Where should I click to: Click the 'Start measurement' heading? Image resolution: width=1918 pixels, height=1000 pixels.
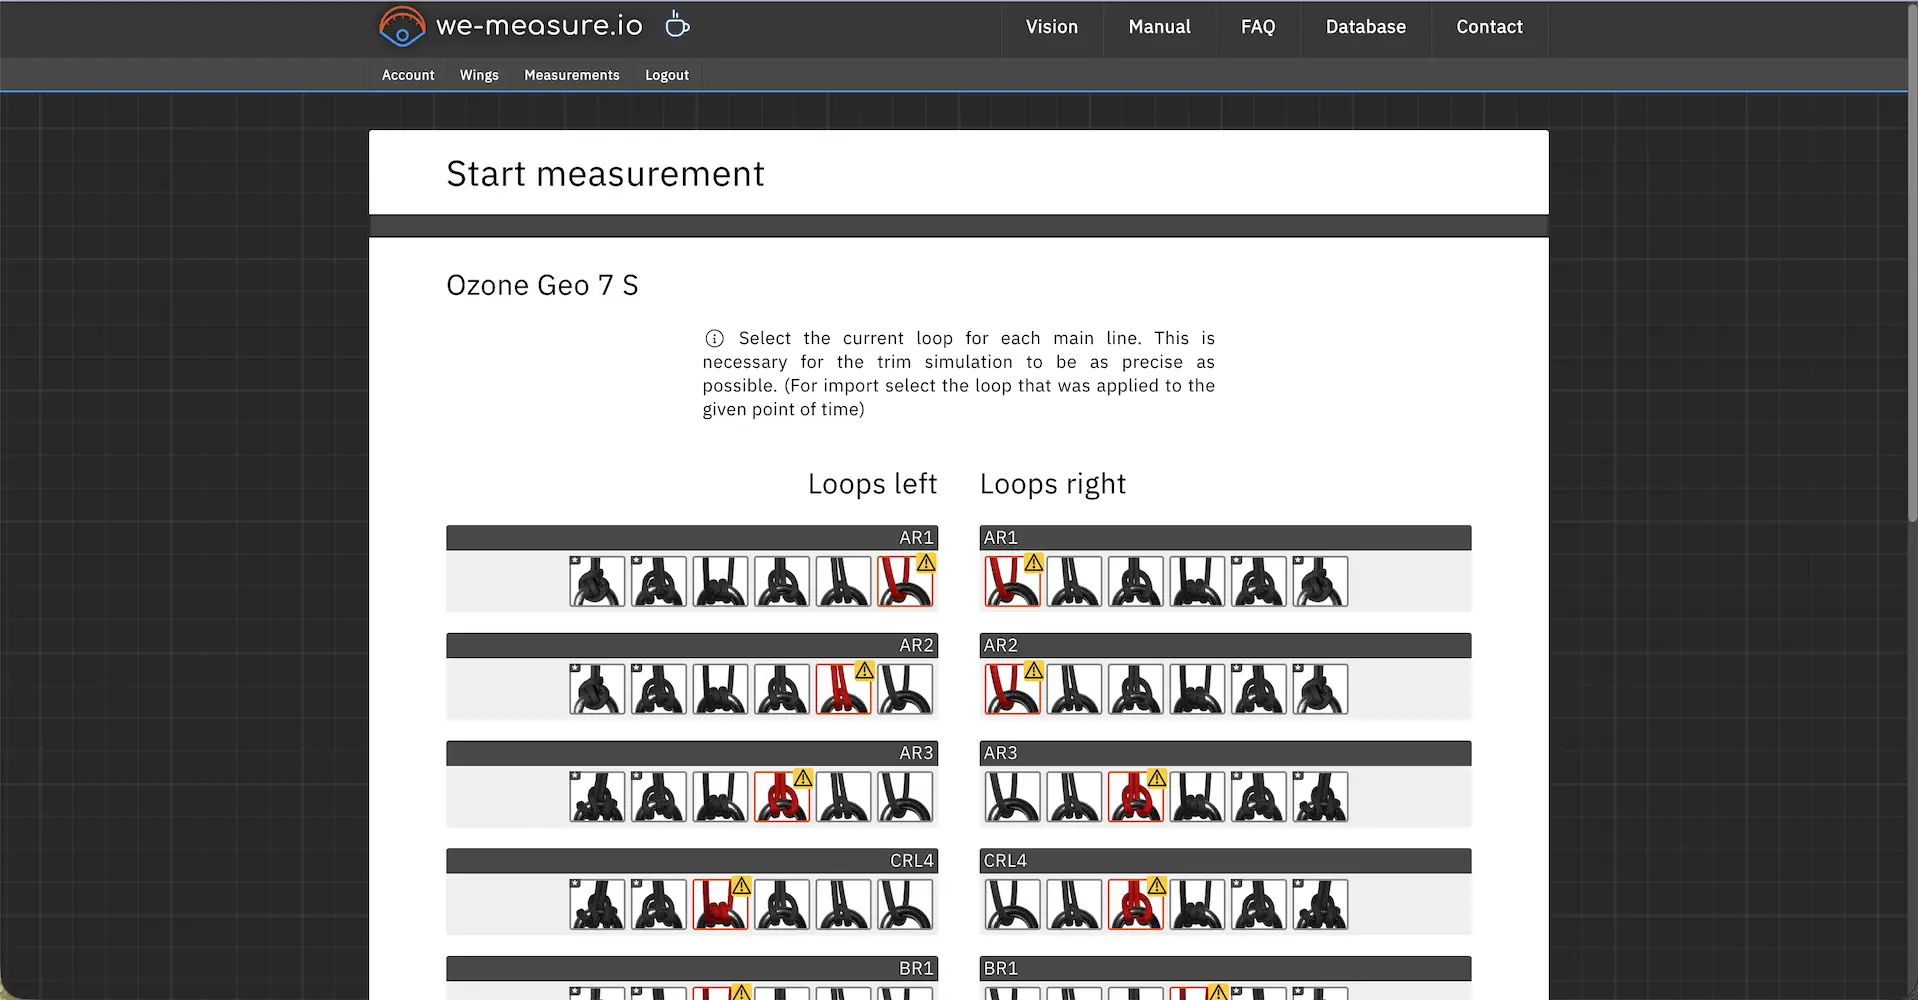pos(605,174)
